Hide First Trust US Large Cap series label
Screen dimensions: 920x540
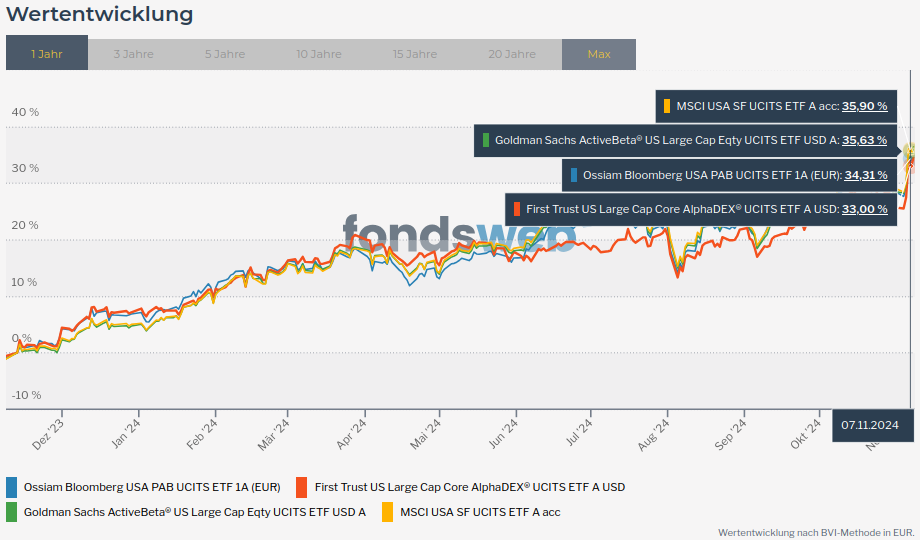click(x=469, y=488)
